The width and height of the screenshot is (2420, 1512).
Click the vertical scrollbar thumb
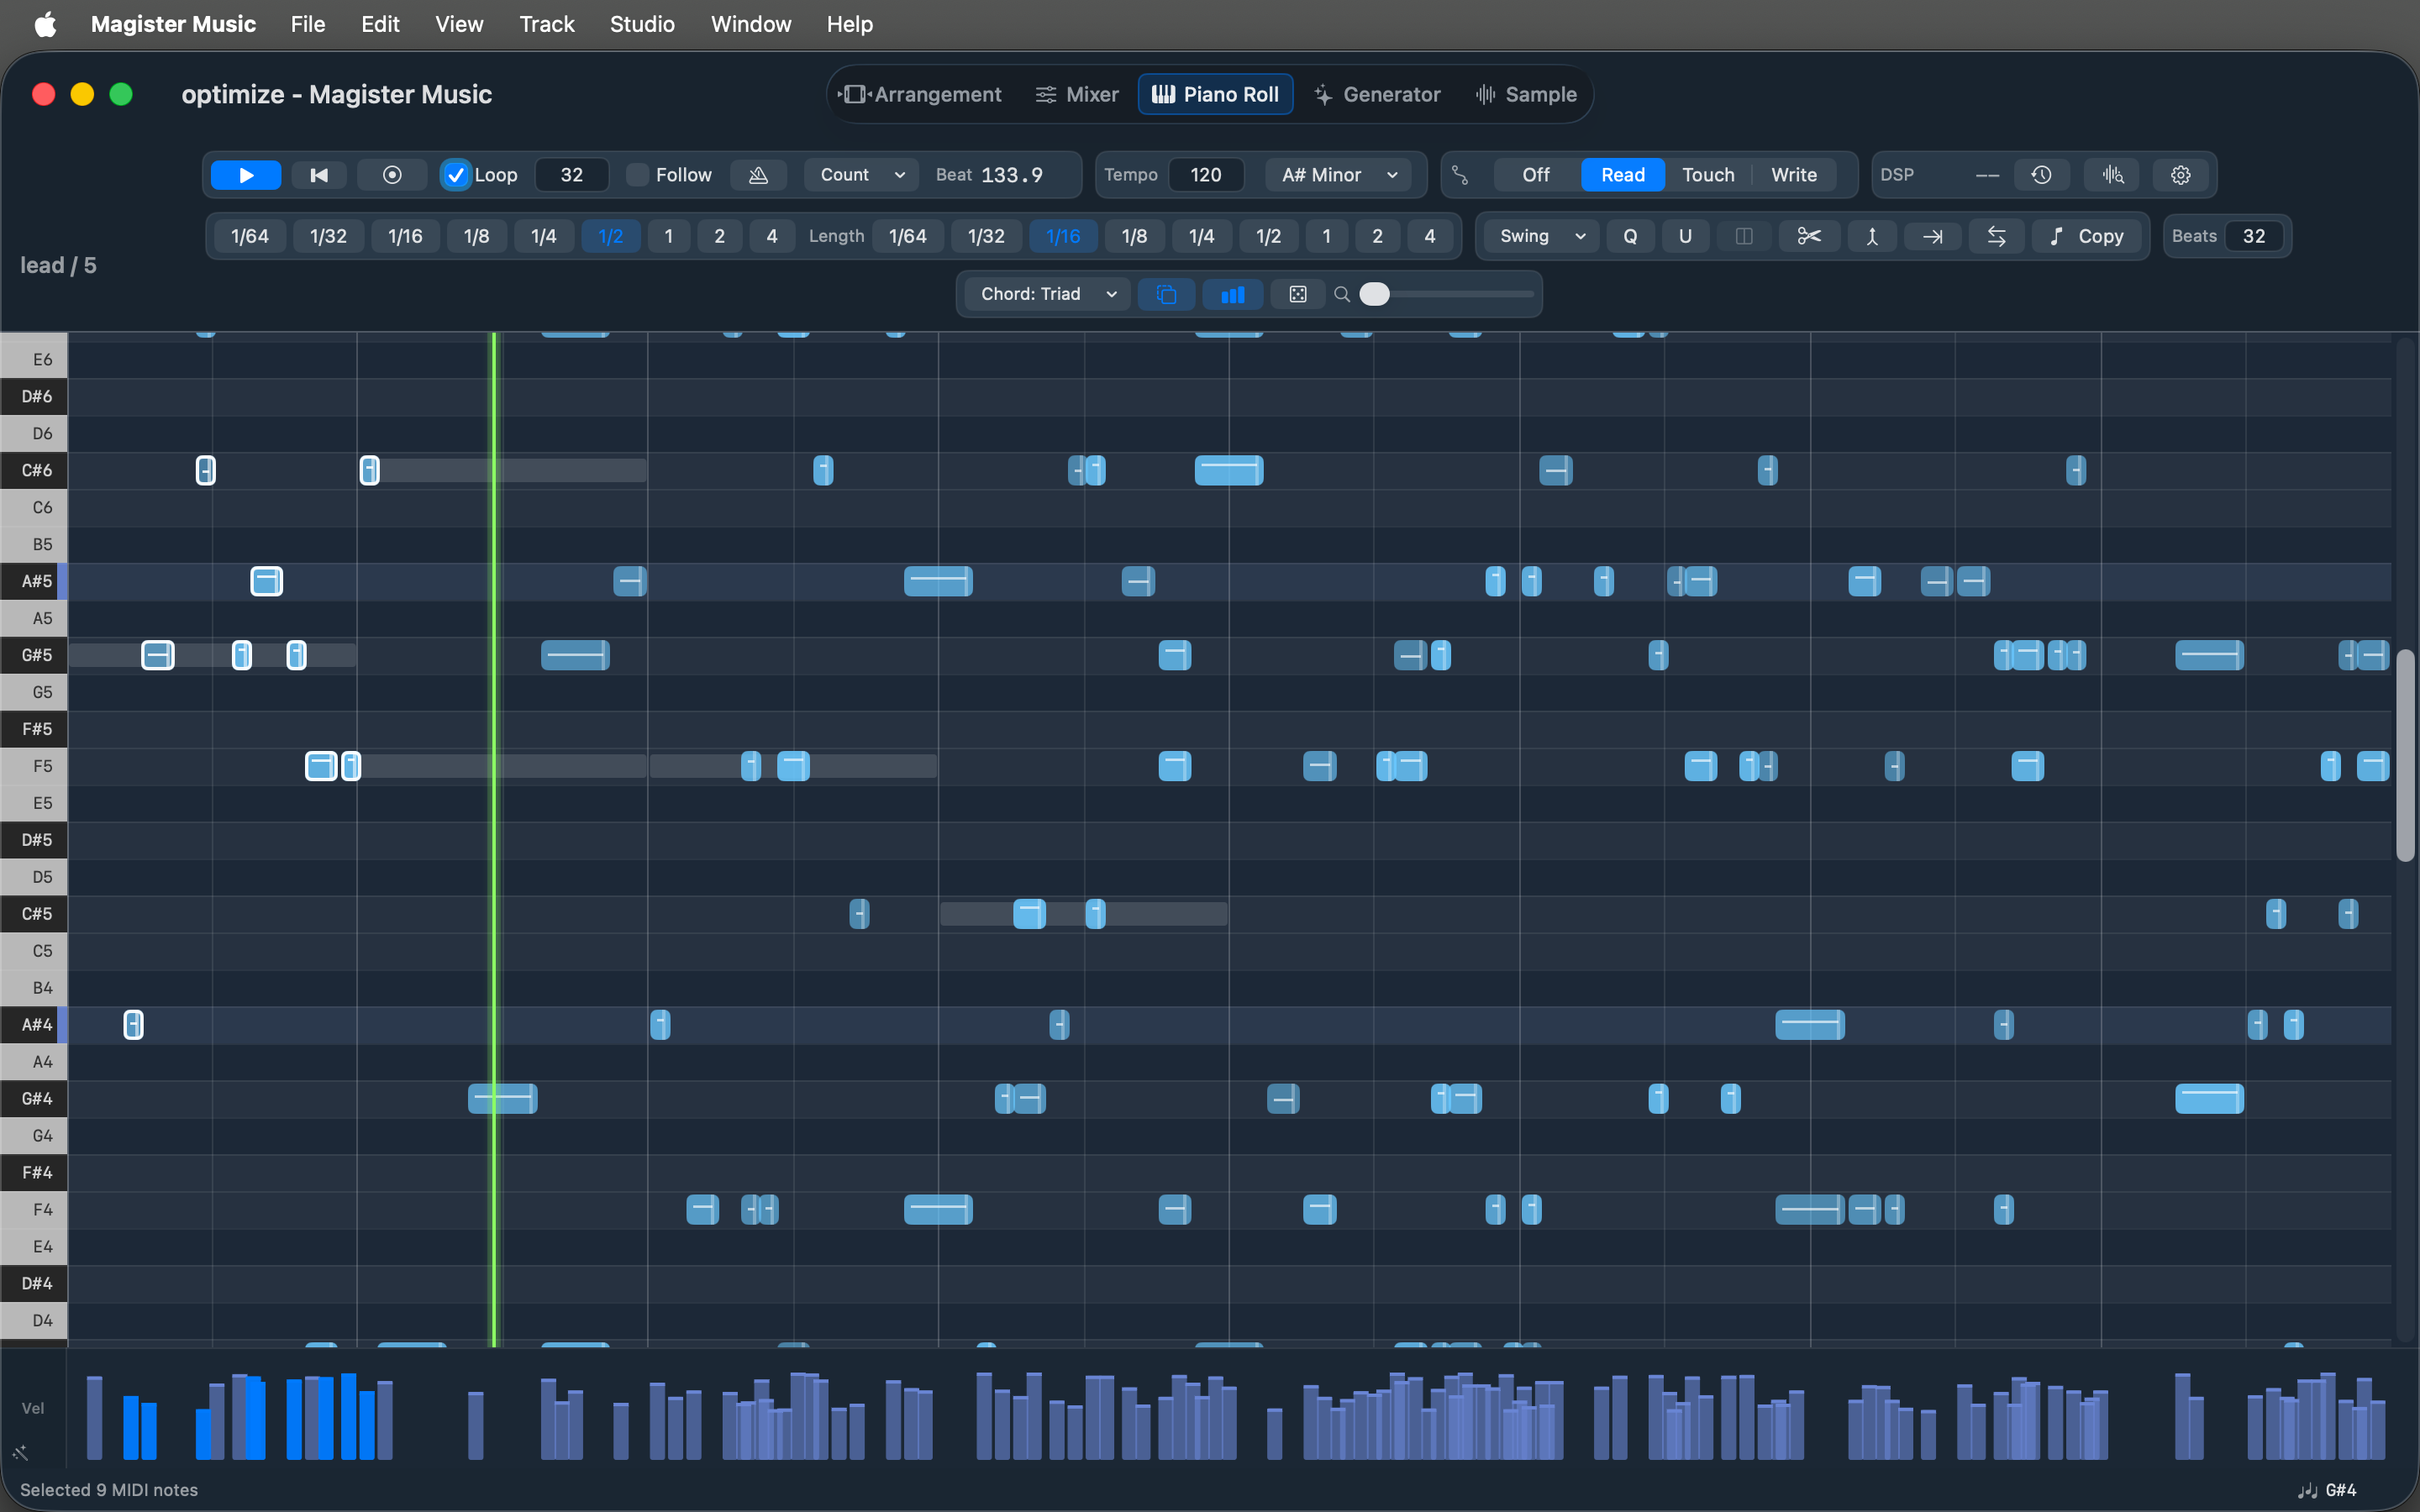click(2406, 755)
